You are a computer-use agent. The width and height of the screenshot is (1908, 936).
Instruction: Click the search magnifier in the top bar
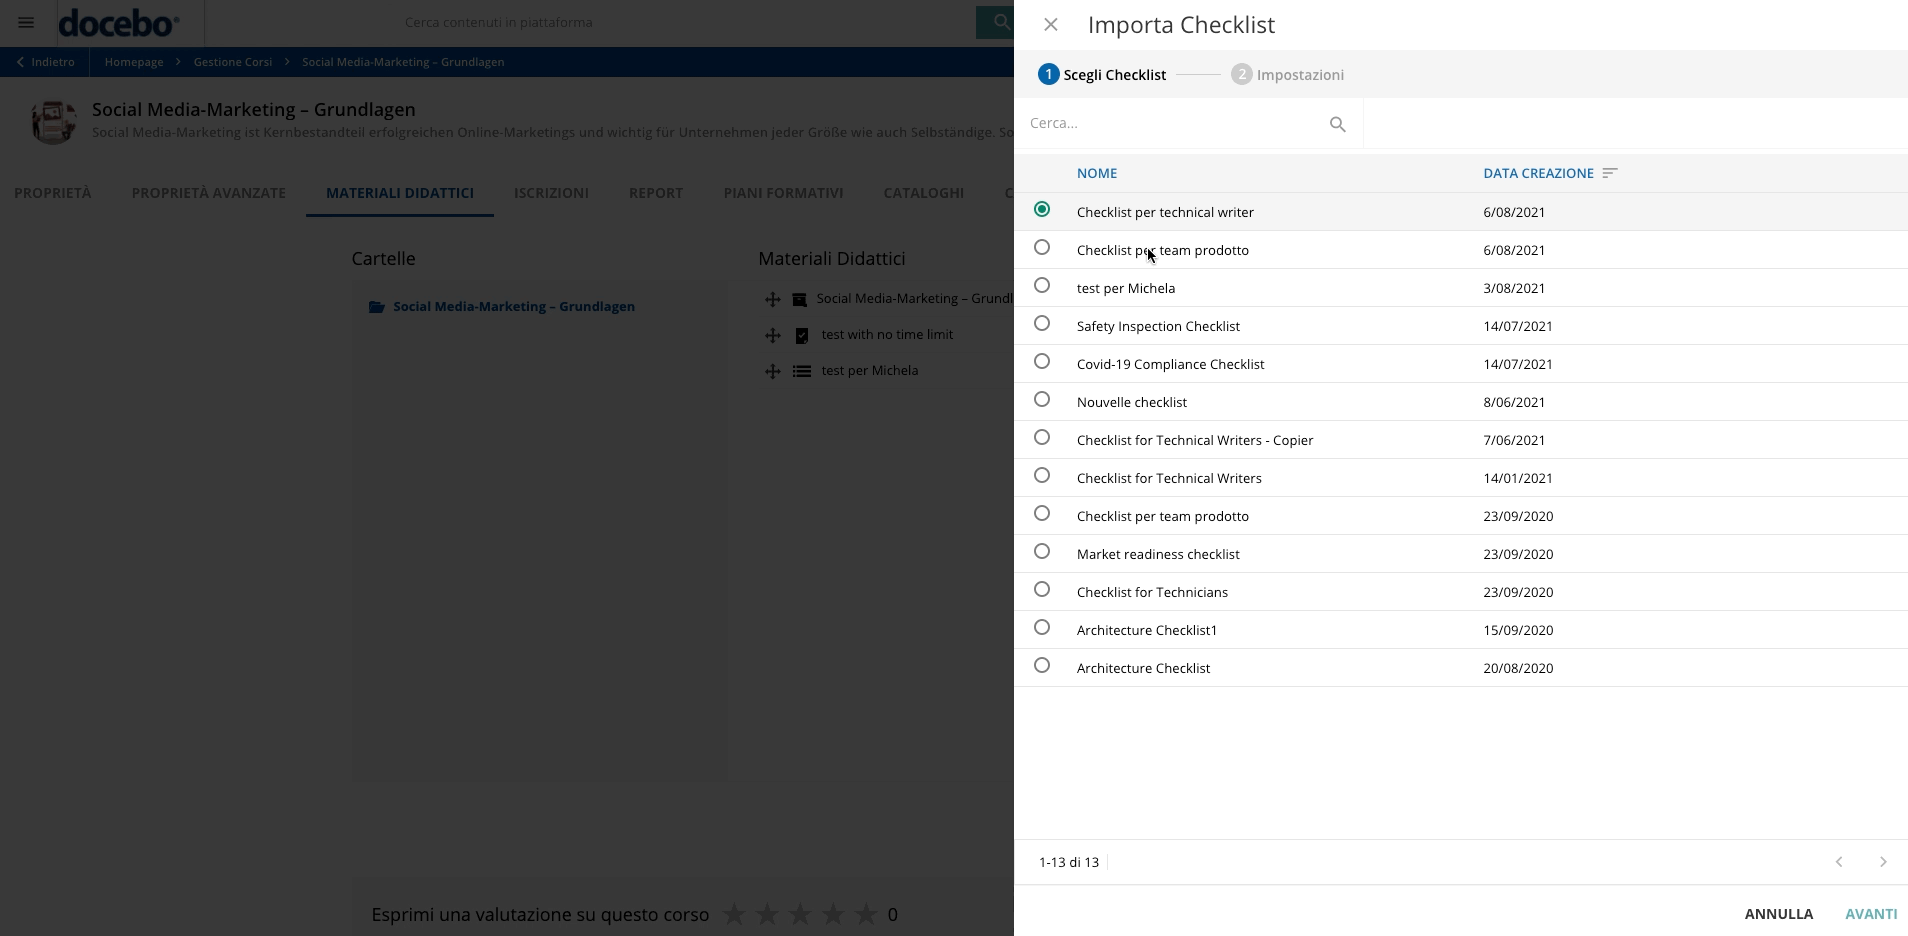(x=999, y=21)
